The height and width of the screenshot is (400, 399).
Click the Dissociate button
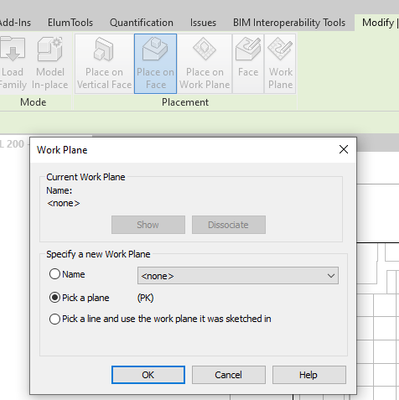tap(229, 224)
